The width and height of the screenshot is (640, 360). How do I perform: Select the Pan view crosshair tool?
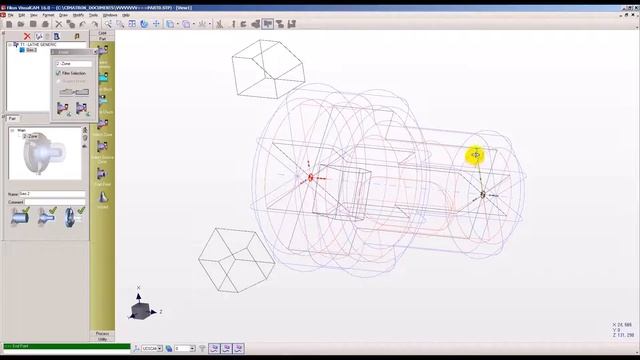click(x=156, y=24)
